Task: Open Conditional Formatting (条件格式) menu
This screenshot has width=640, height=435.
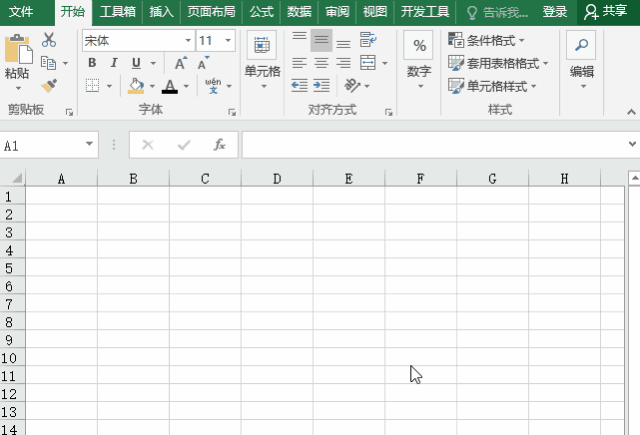Action: coord(486,40)
